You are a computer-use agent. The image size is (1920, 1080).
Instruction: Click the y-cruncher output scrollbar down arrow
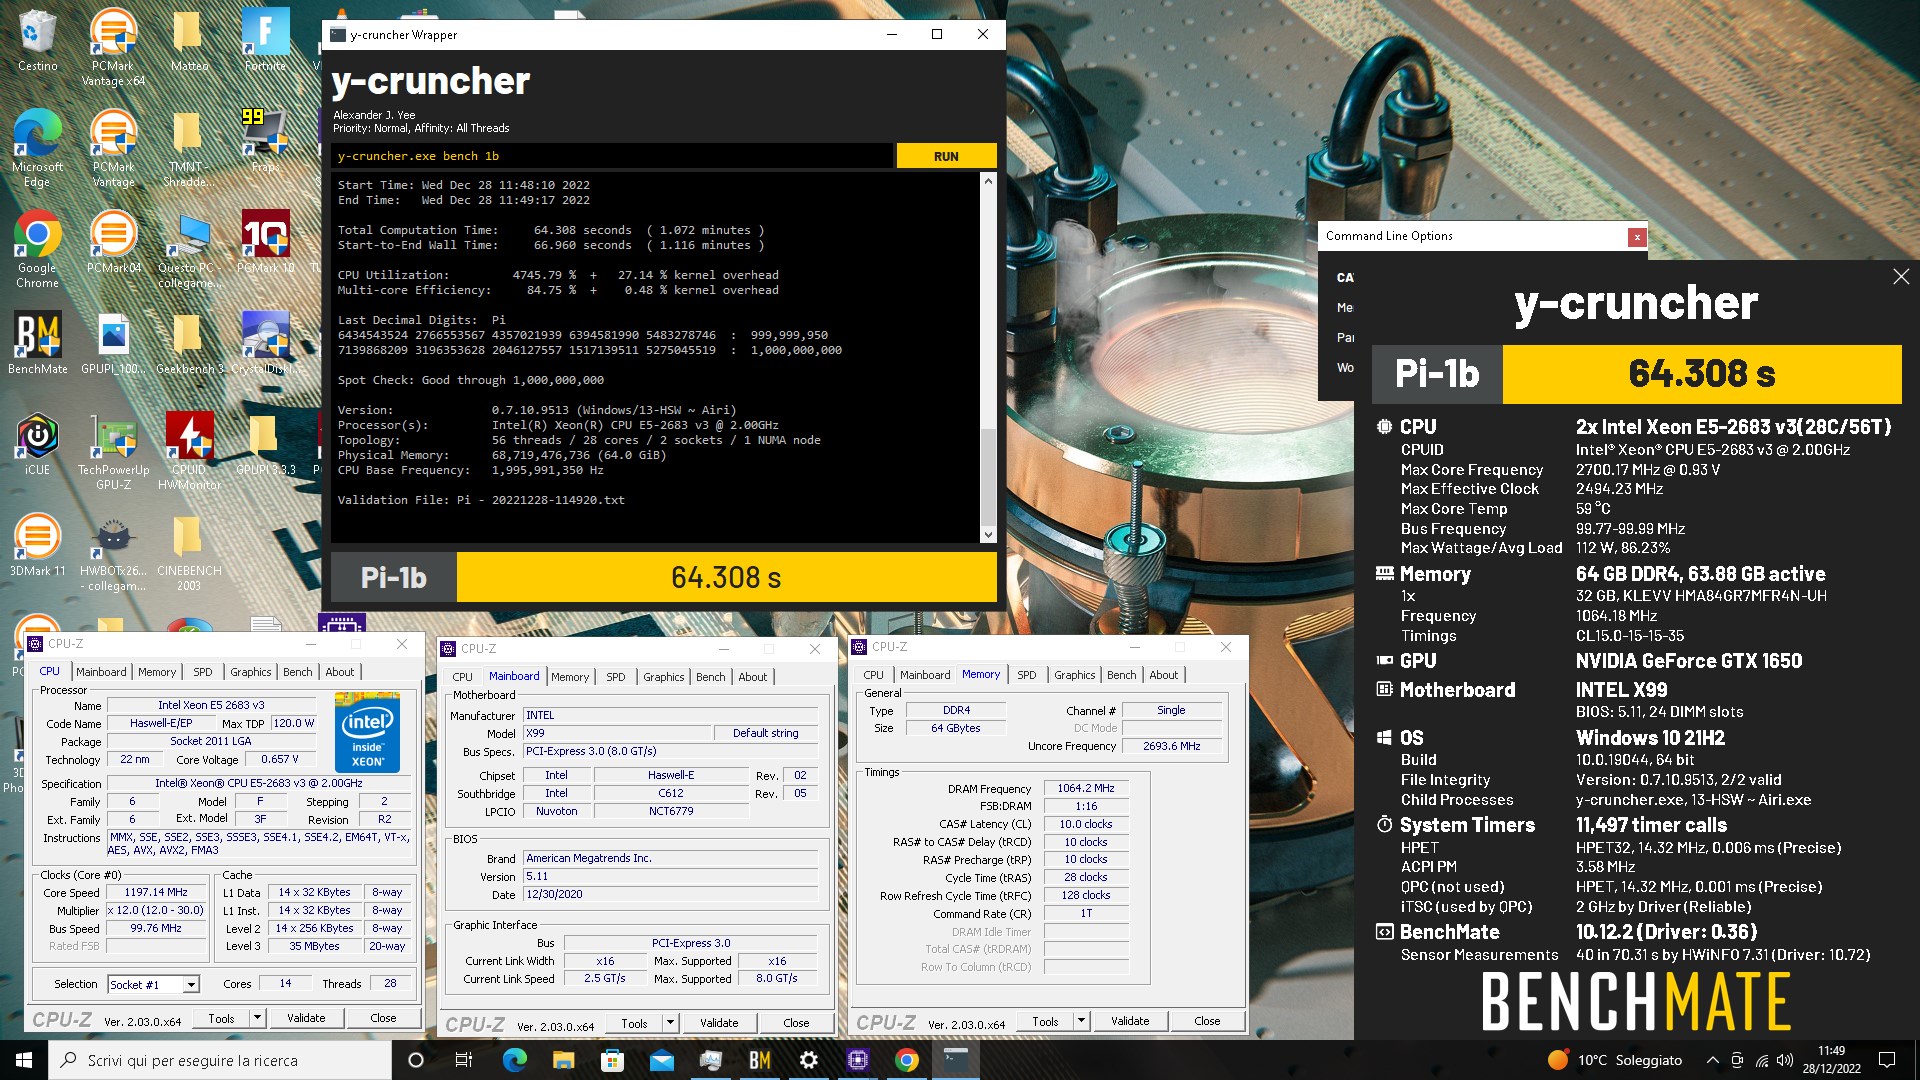click(988, 535)
